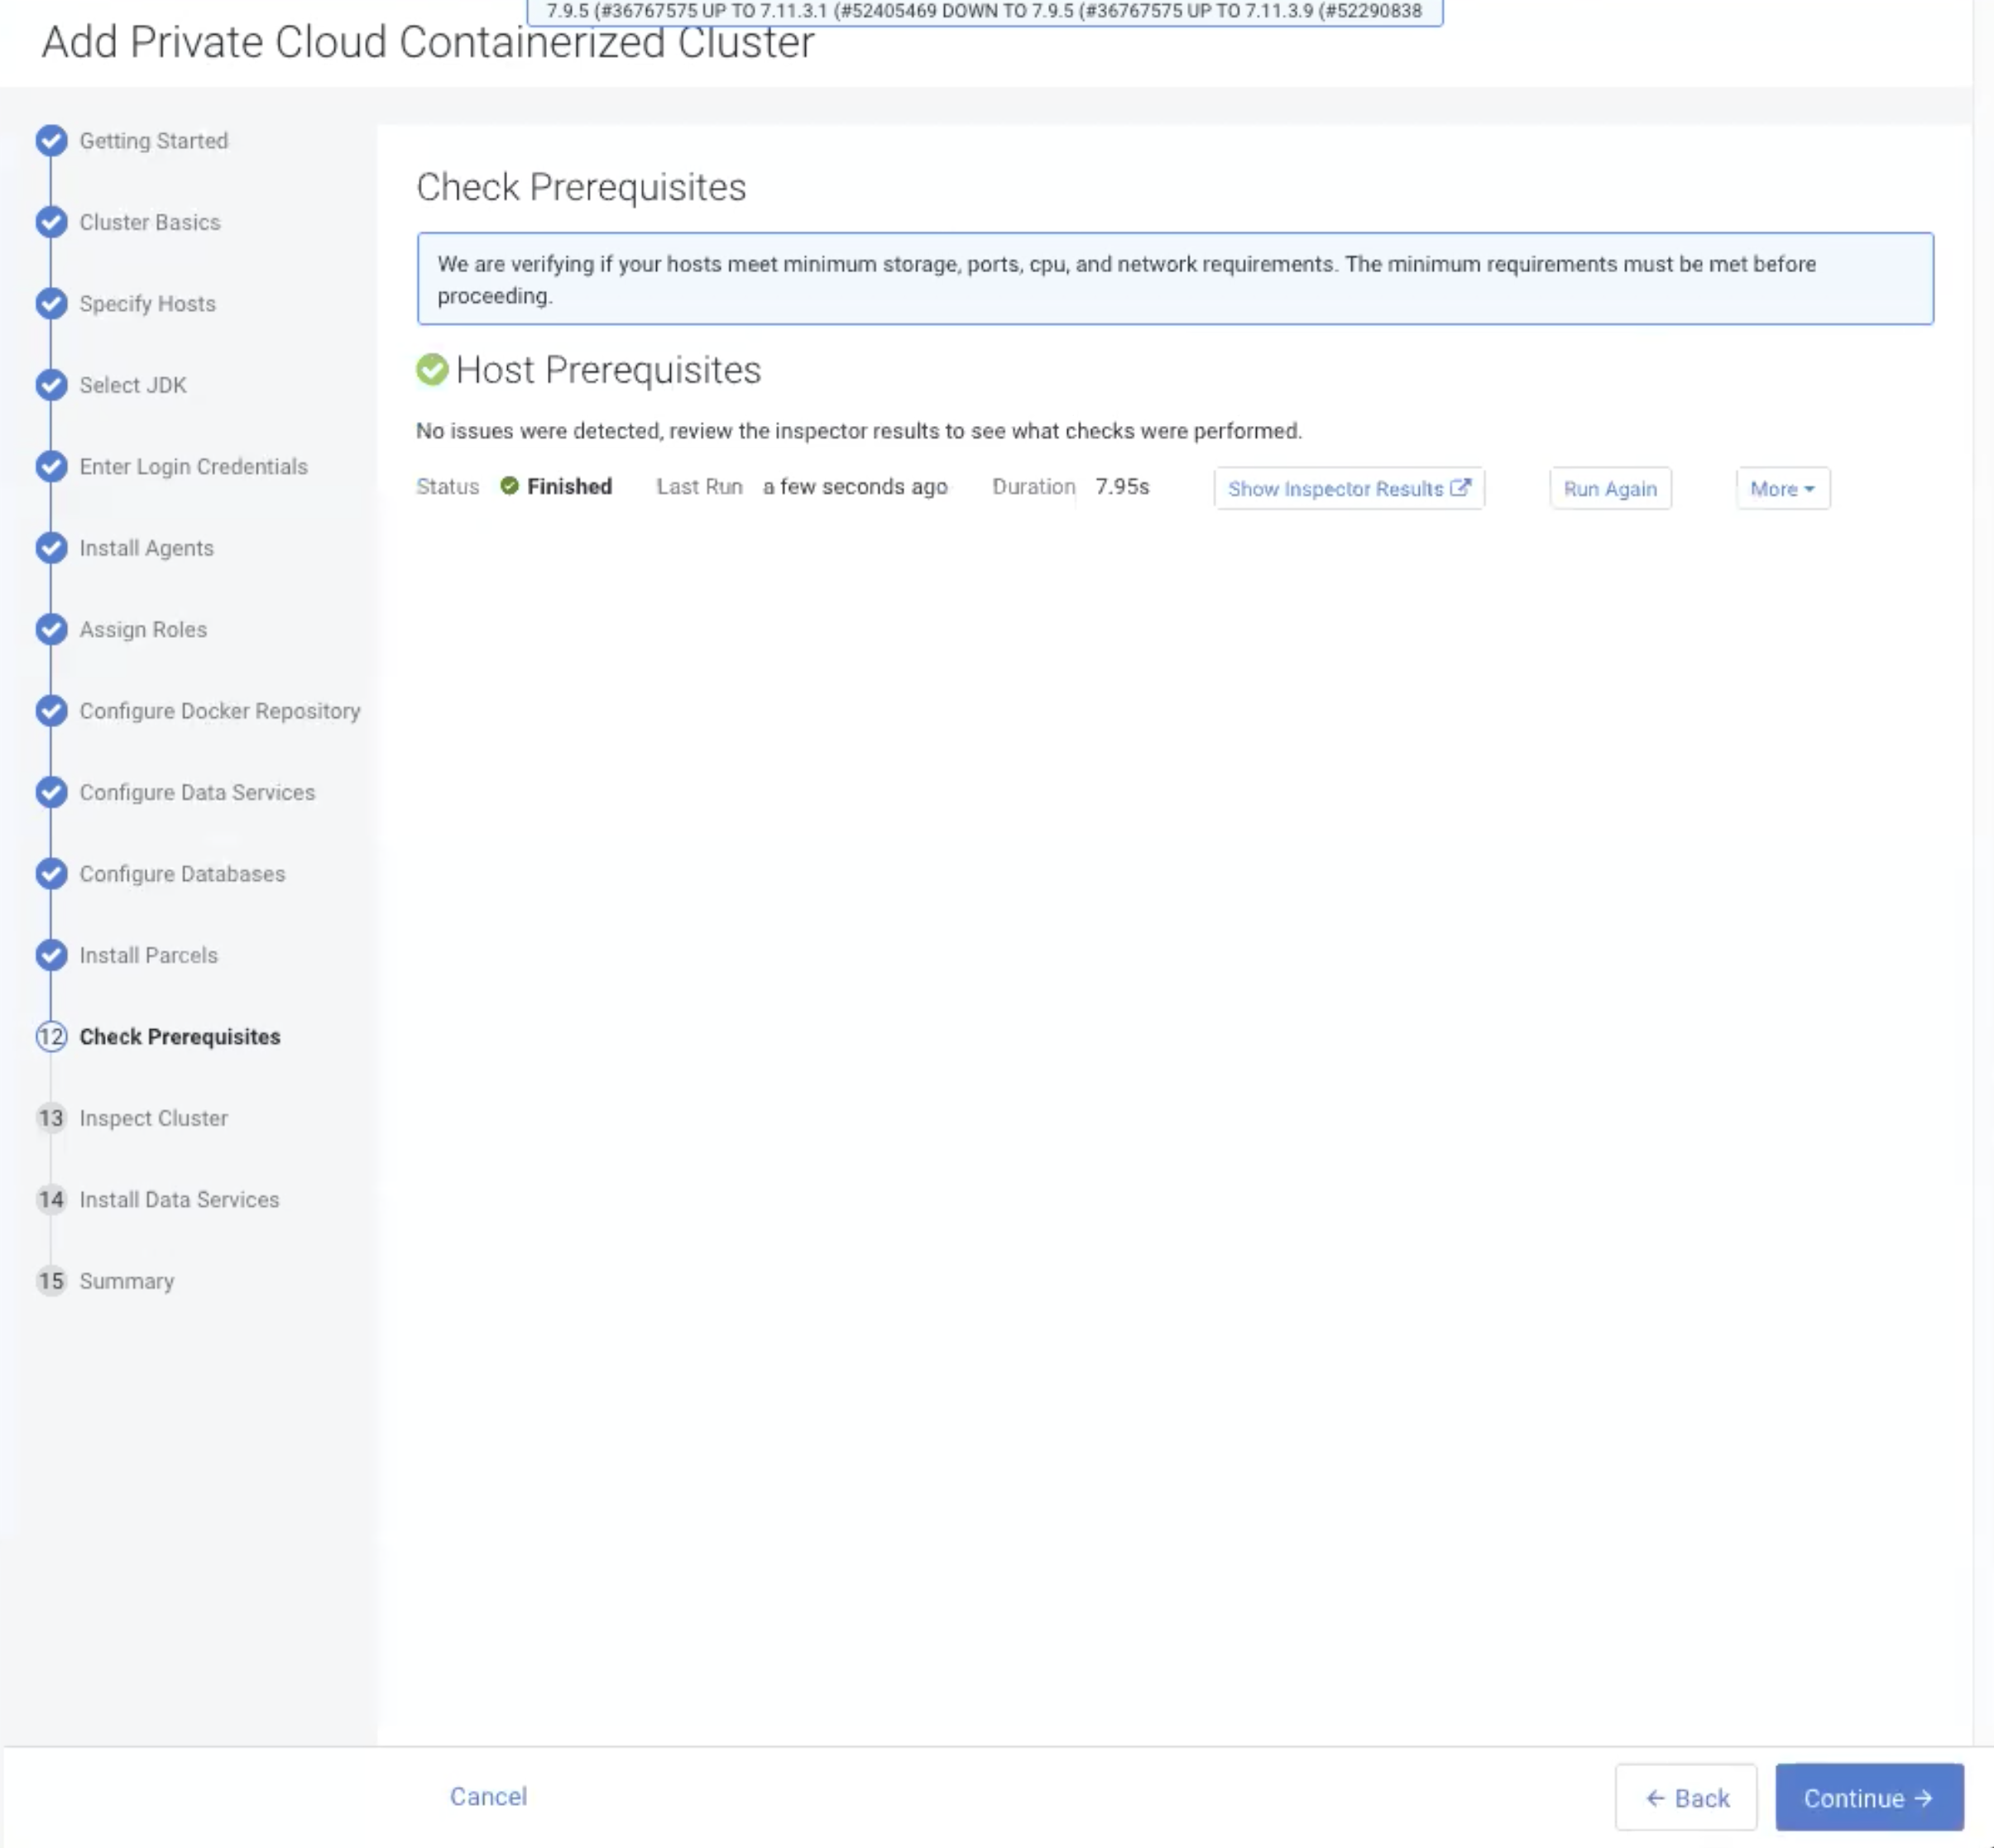Click the Install Parcels checkmark icon
Image resolution: width=1994 pixels, height=1848 pixels.
(51, 955)
